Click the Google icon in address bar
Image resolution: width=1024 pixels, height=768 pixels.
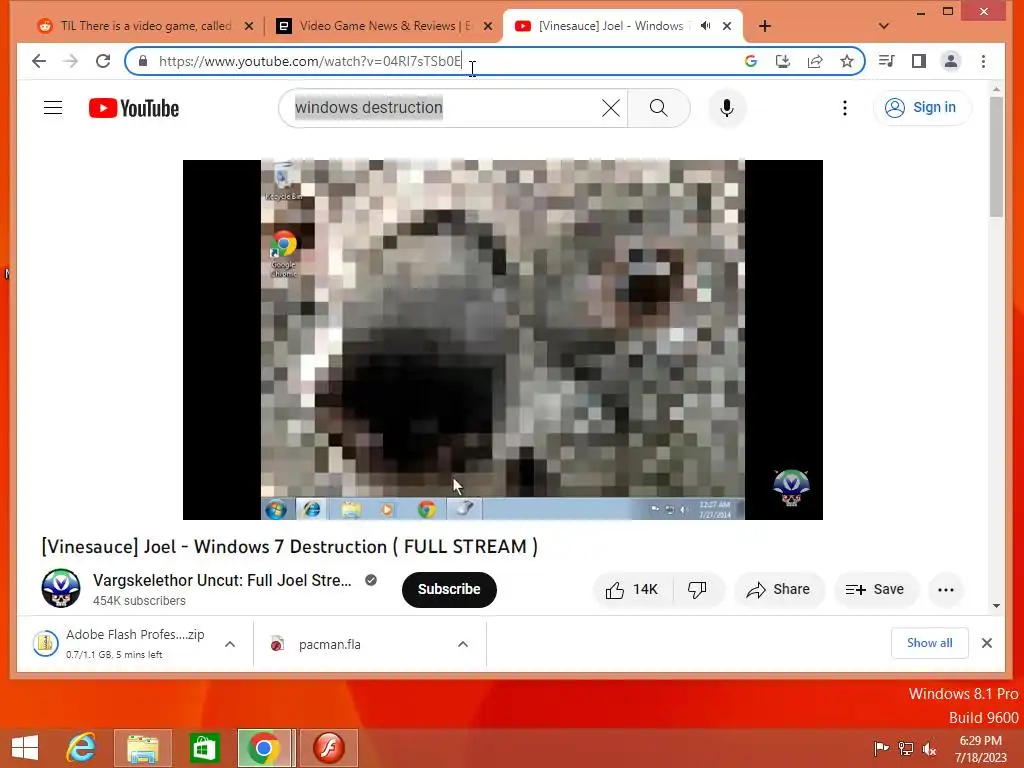(x=750, y=61)
